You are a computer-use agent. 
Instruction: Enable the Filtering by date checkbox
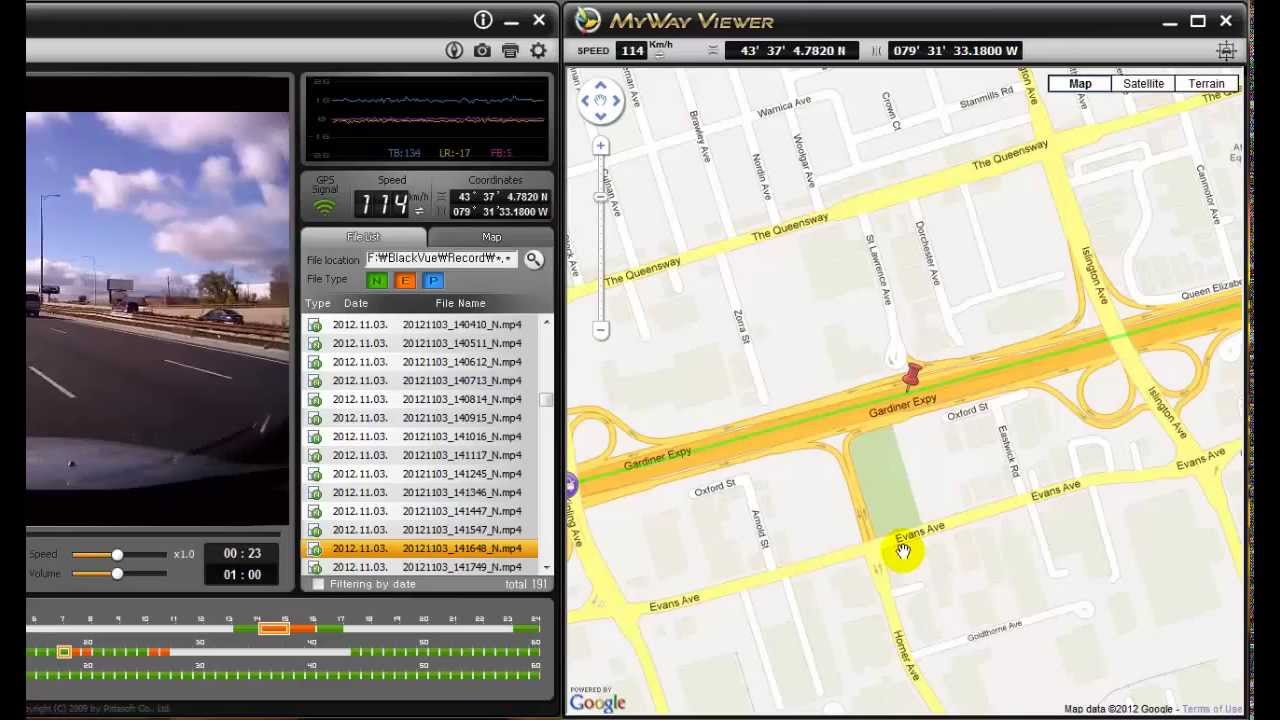click(x=318, y=584)
